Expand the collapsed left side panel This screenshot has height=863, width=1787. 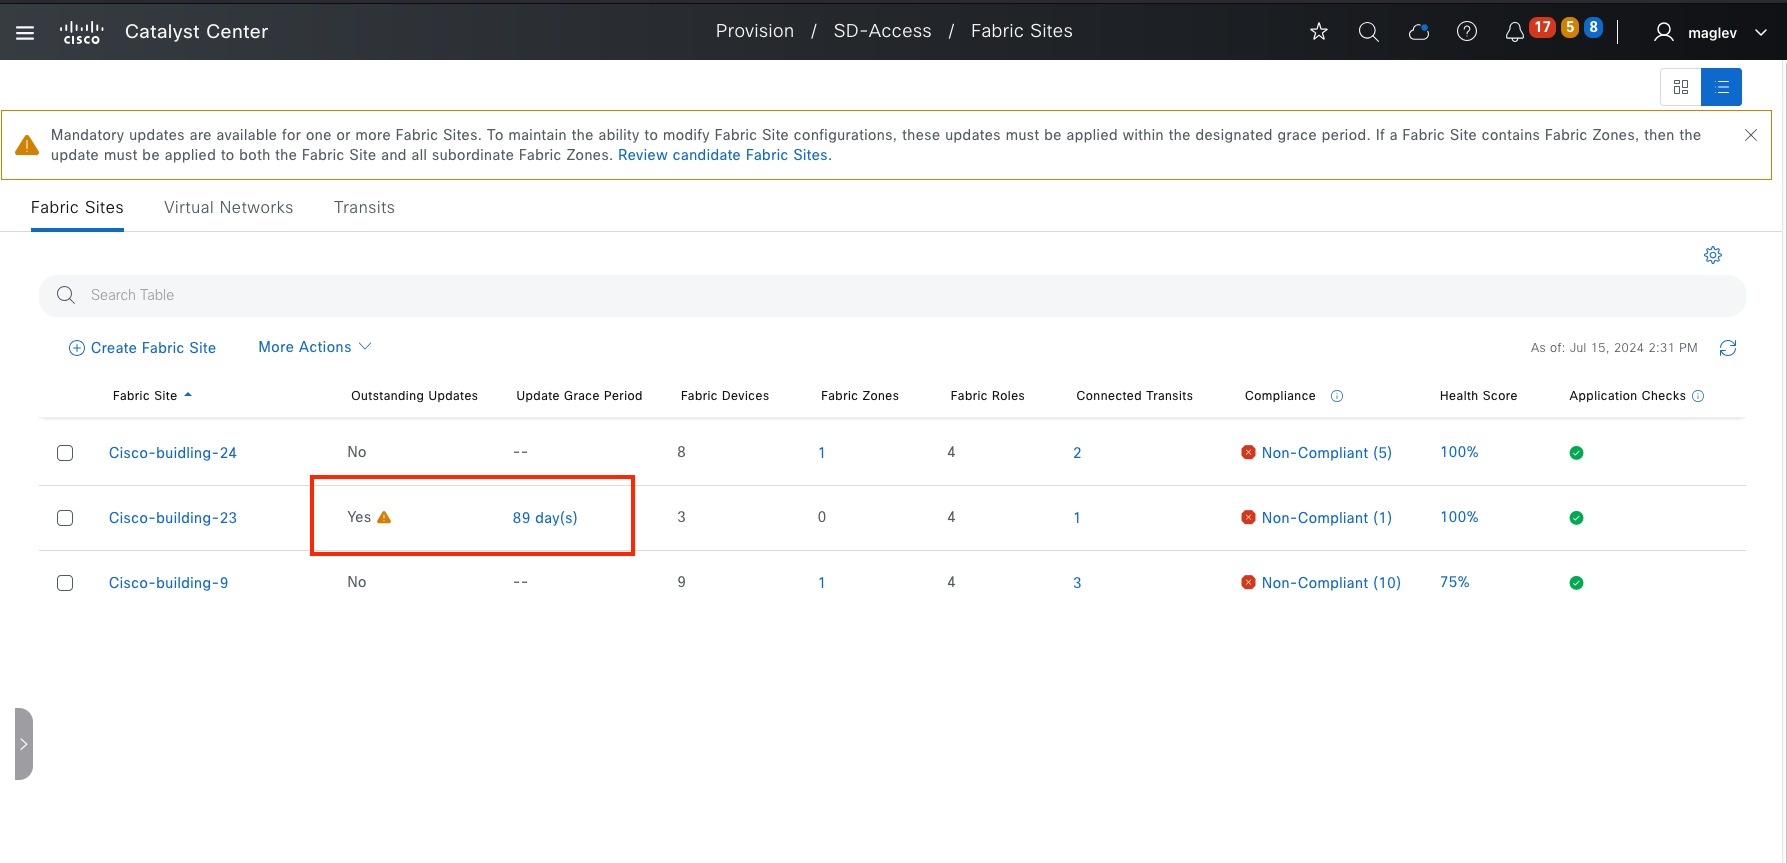pos(24,744)
